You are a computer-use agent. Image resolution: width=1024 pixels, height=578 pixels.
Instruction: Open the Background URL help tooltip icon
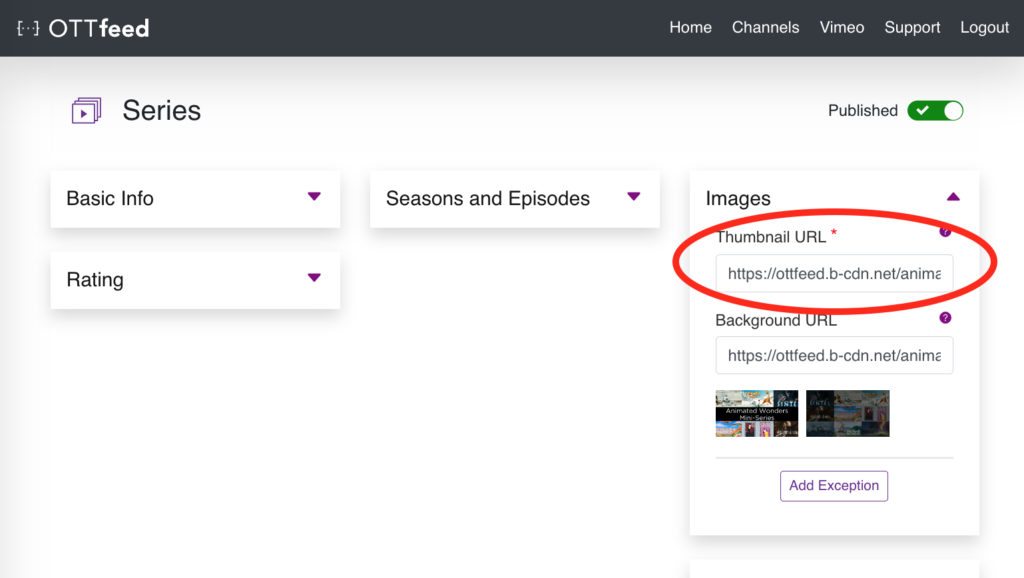click(946, 317)
